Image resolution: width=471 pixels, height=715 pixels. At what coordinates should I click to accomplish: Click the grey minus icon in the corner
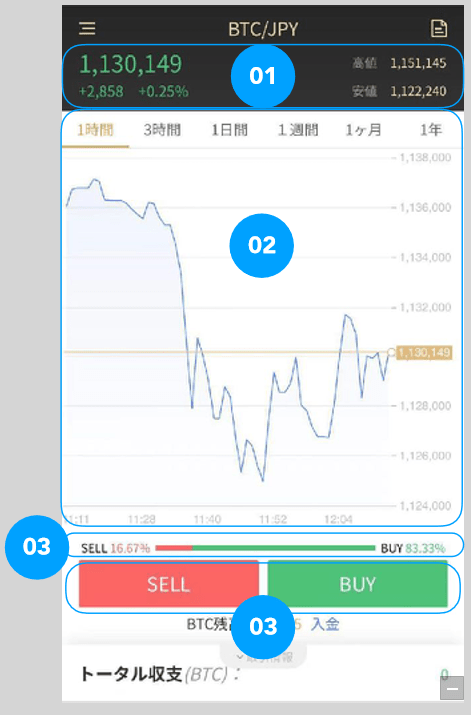(x=452, y=688)
